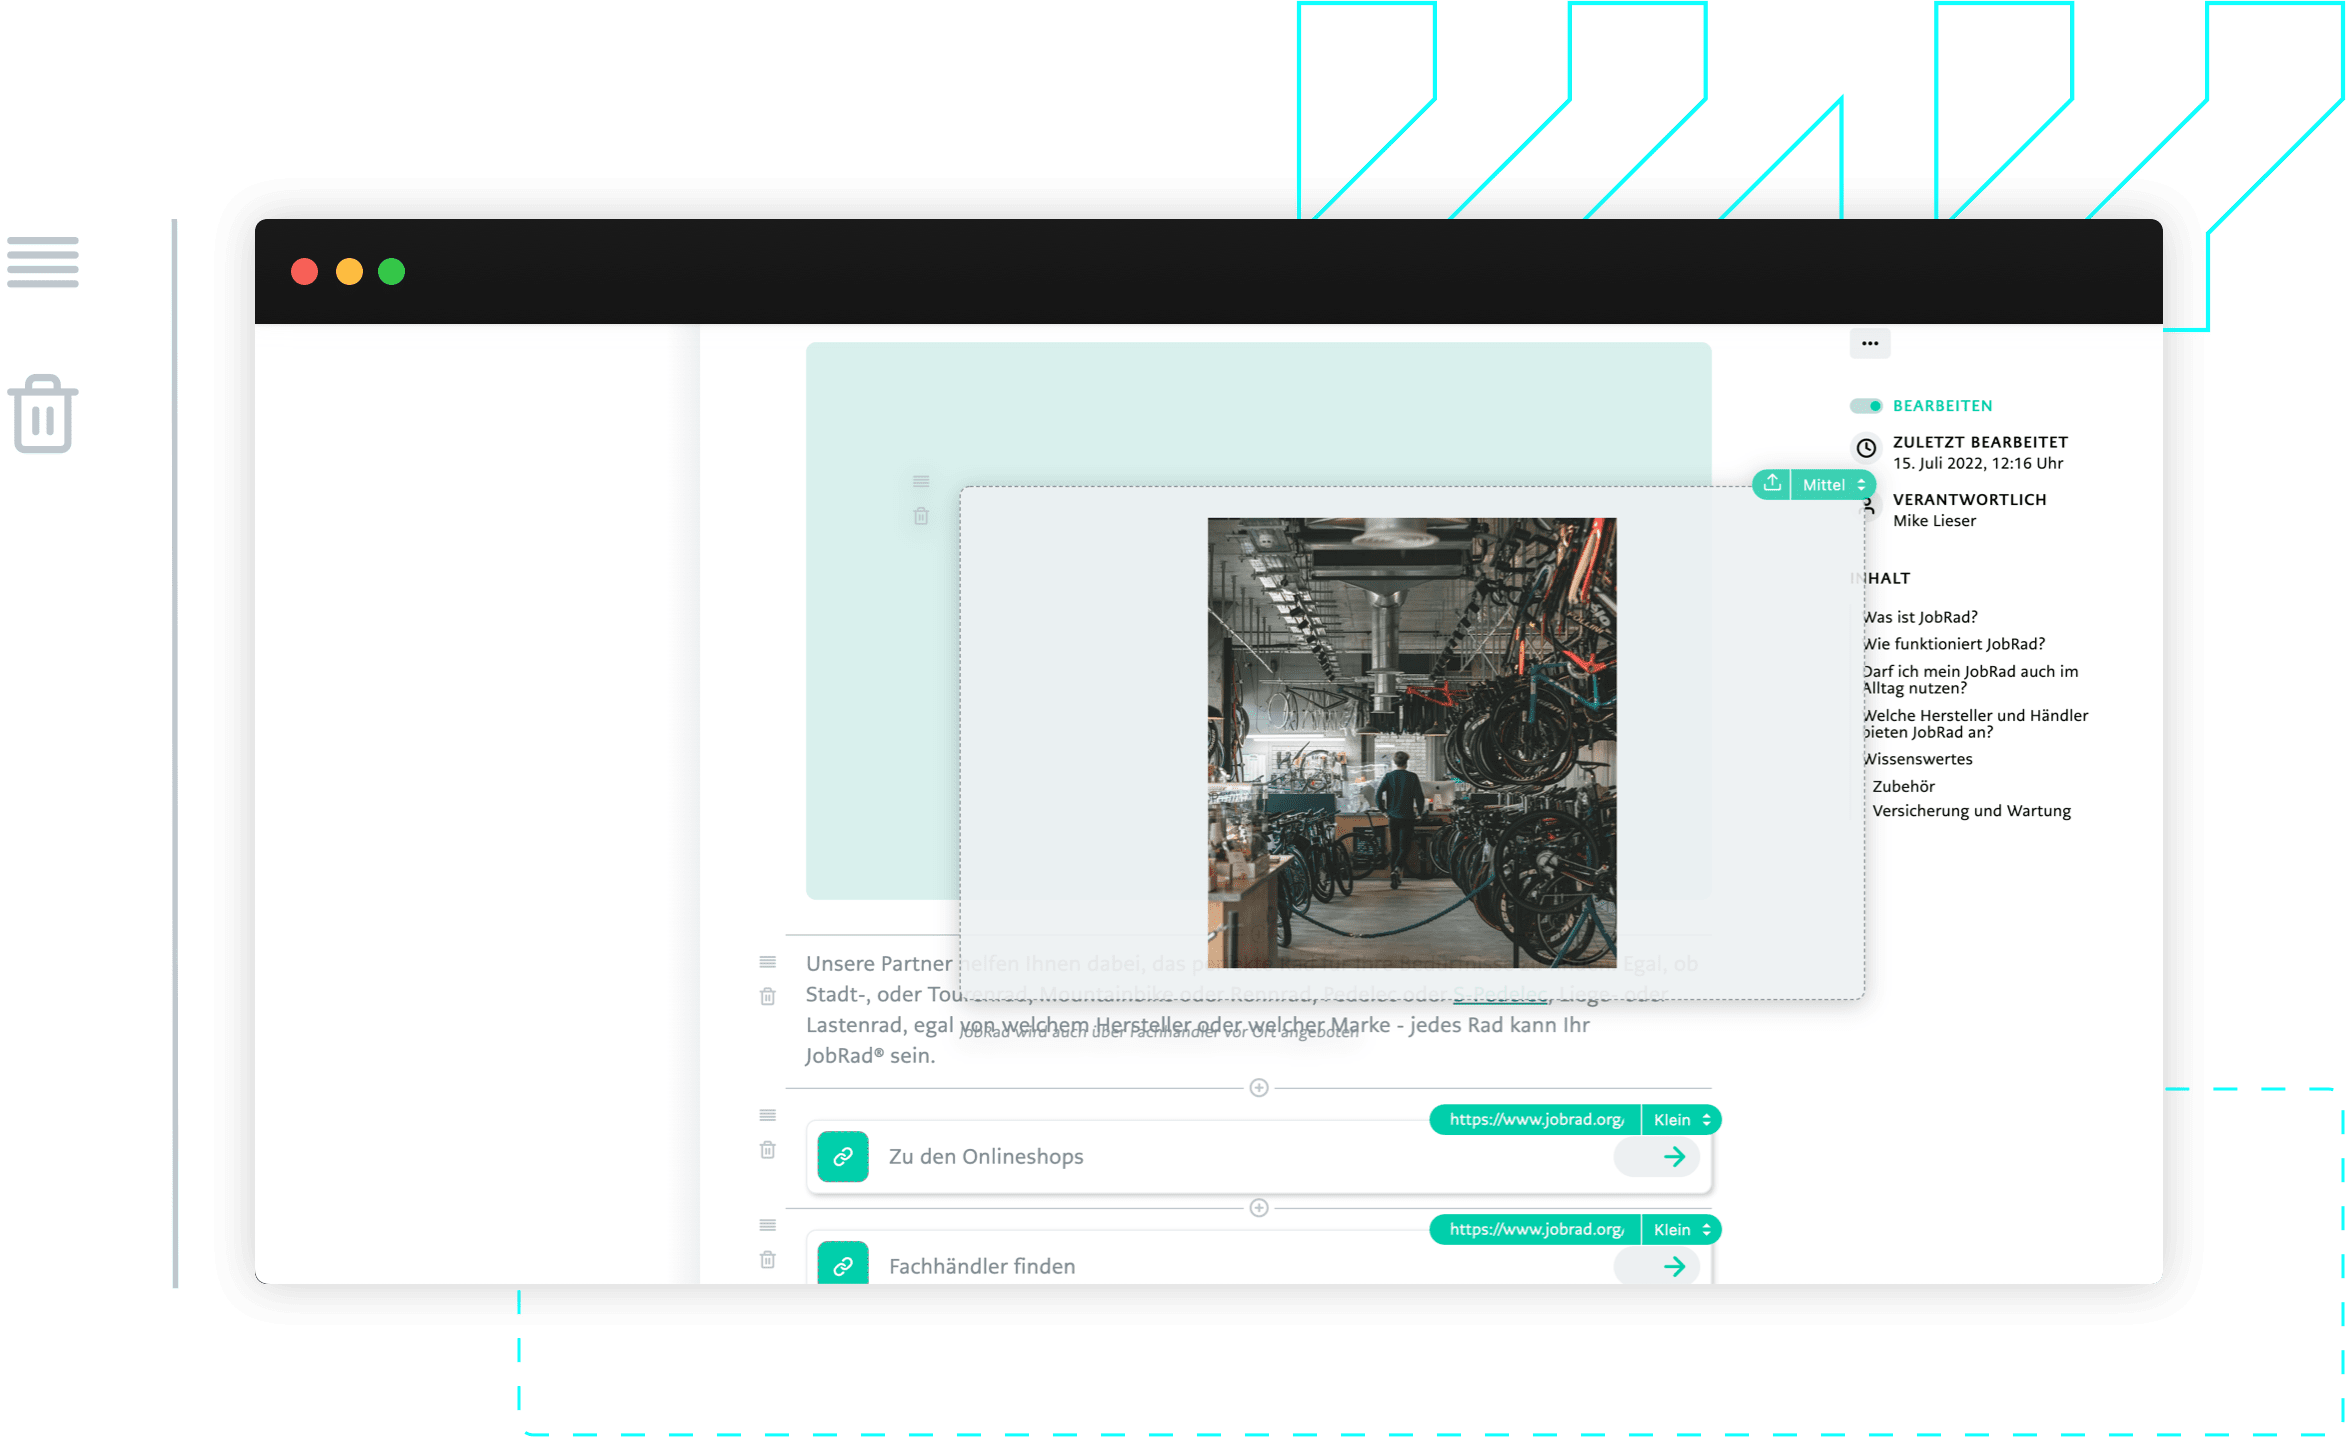Jump to Versicherung und Wartung subsection

pyautogui.click(x=1971, y=811)
